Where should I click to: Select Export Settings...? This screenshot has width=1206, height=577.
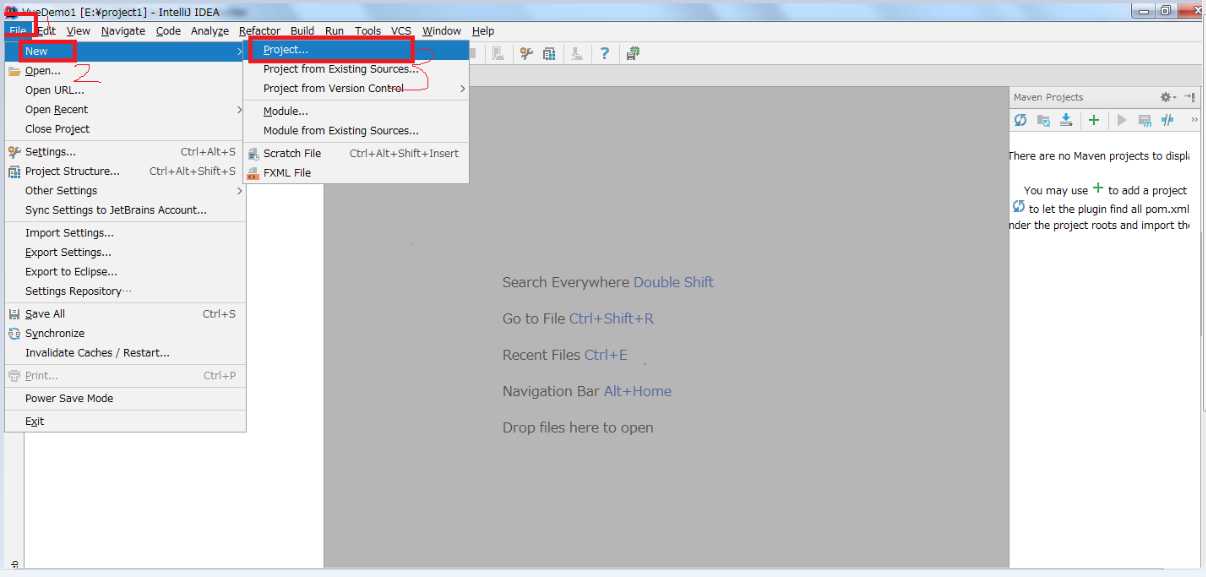(125, 252)
